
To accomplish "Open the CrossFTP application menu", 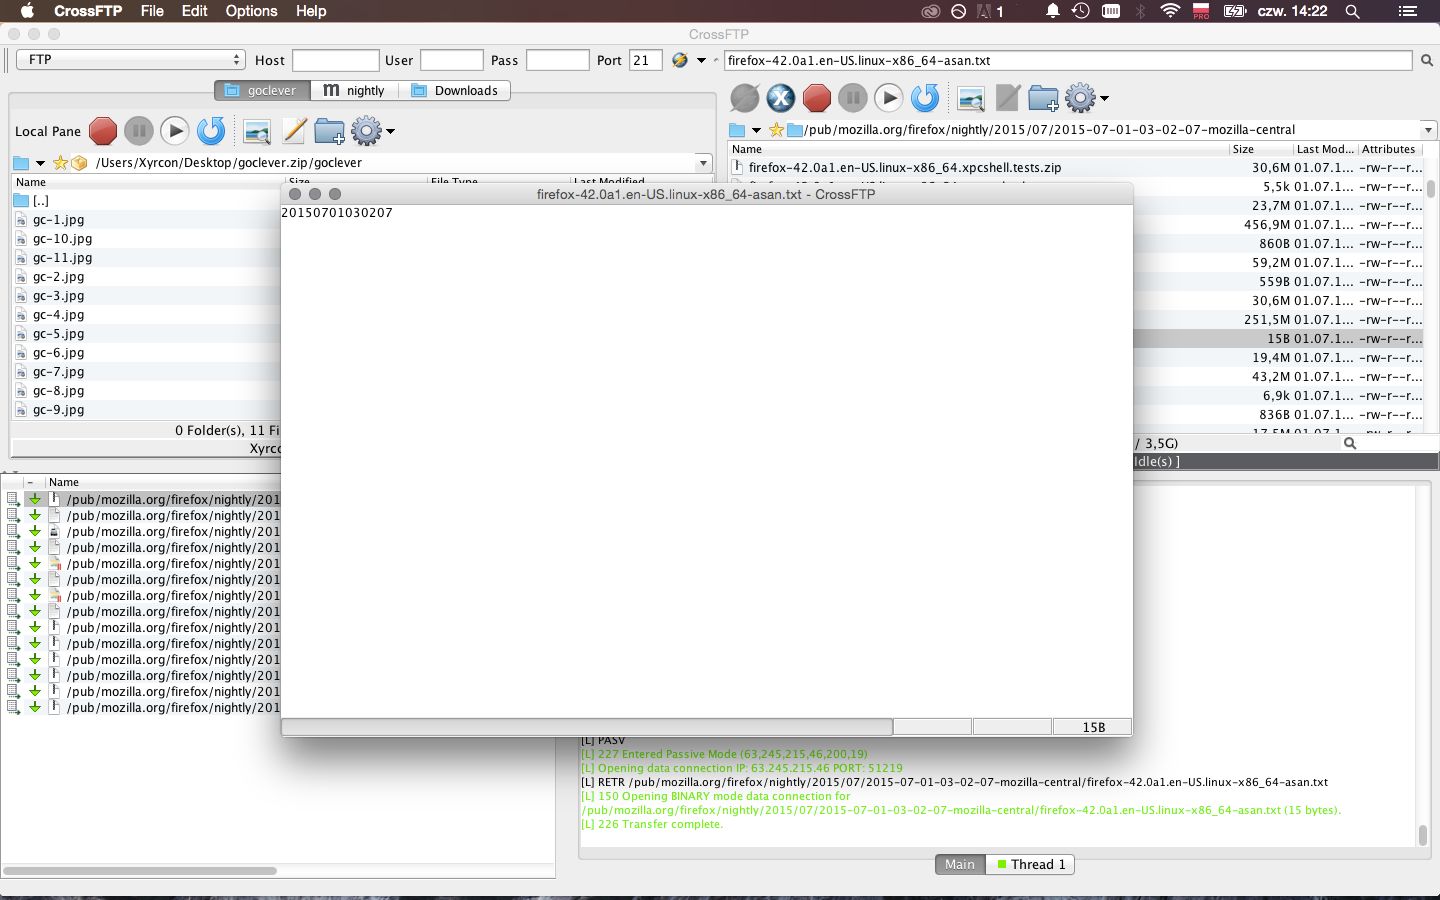I will 88,11.
